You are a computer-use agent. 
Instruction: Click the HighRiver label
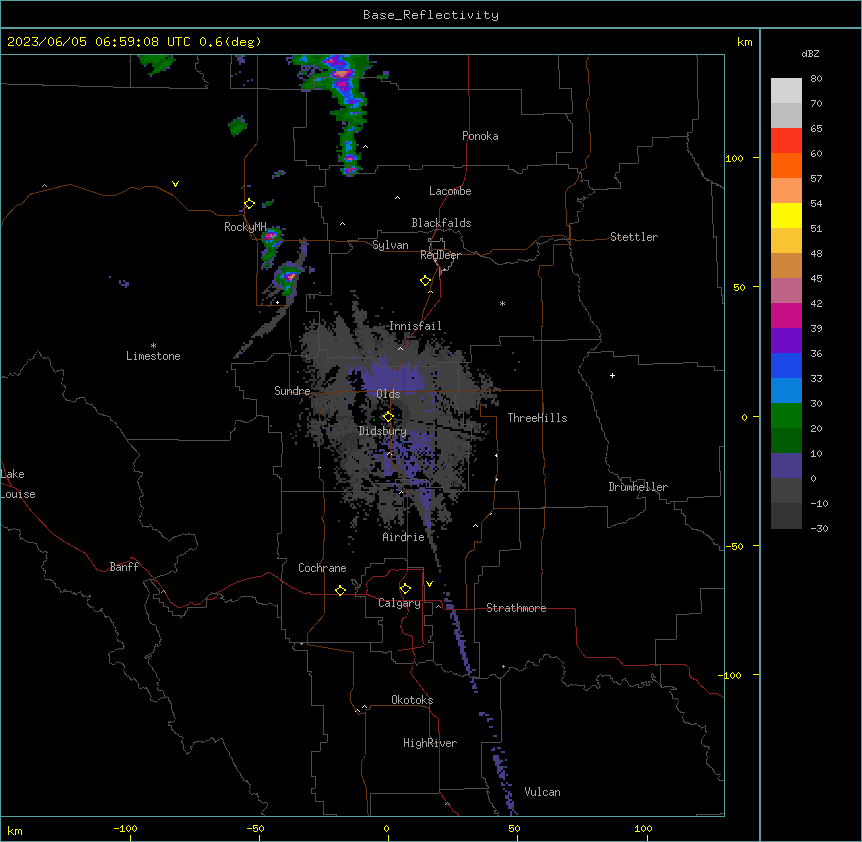(x=430, y=743)
